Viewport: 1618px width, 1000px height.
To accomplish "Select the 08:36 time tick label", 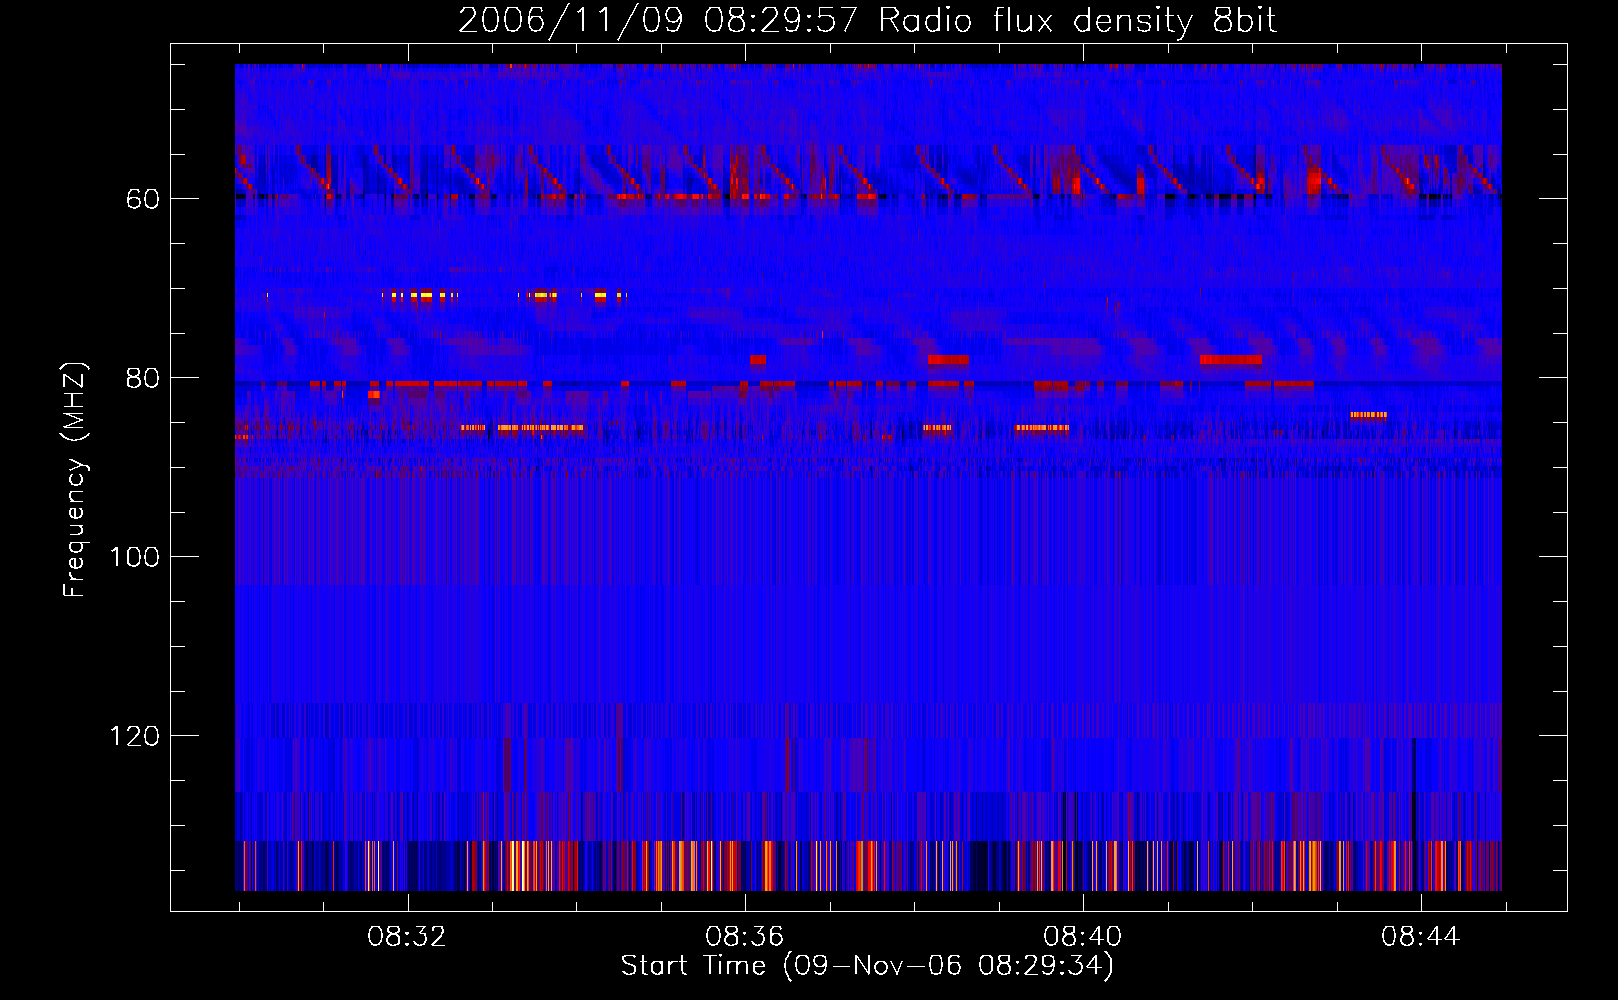I will (745, 937).
